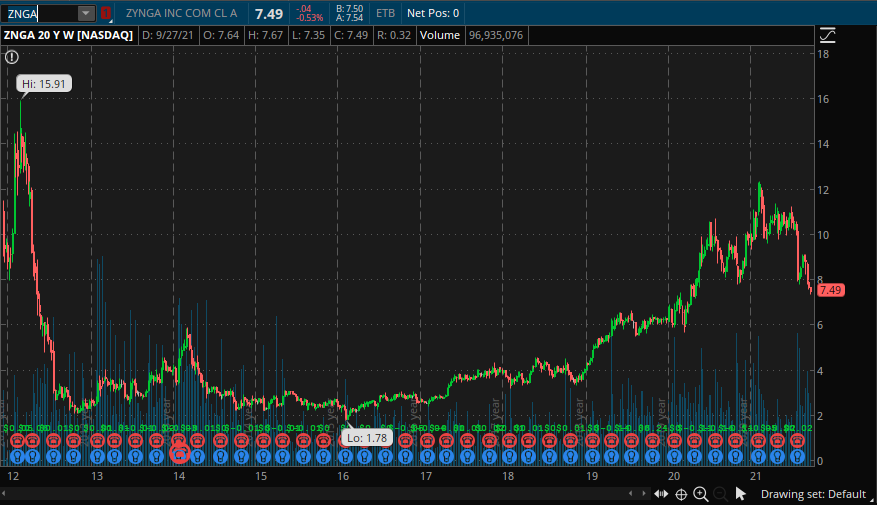Click the ETB label
The width and height of the screenshot is (877, 505).
(x=385, y=13)
